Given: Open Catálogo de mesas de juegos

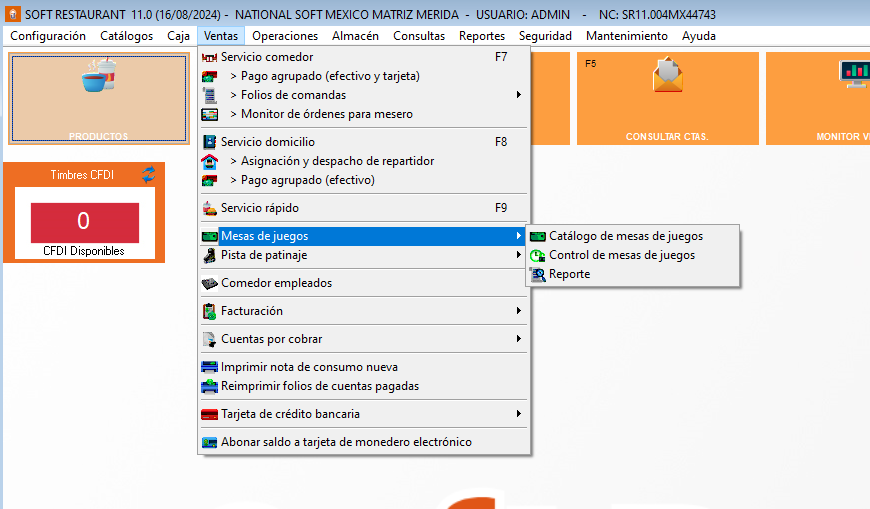Looking at the screenshot, I should (x=633, y=236).
